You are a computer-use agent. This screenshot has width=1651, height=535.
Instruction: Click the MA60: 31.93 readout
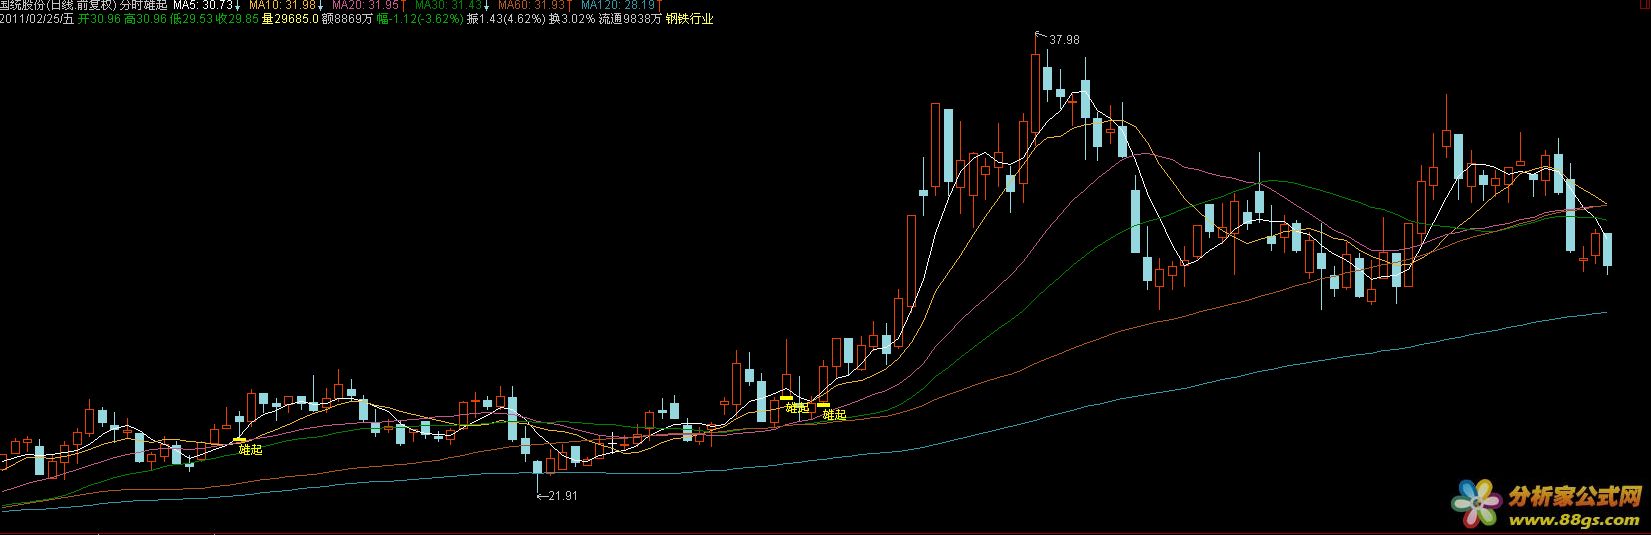click(531, 5)
